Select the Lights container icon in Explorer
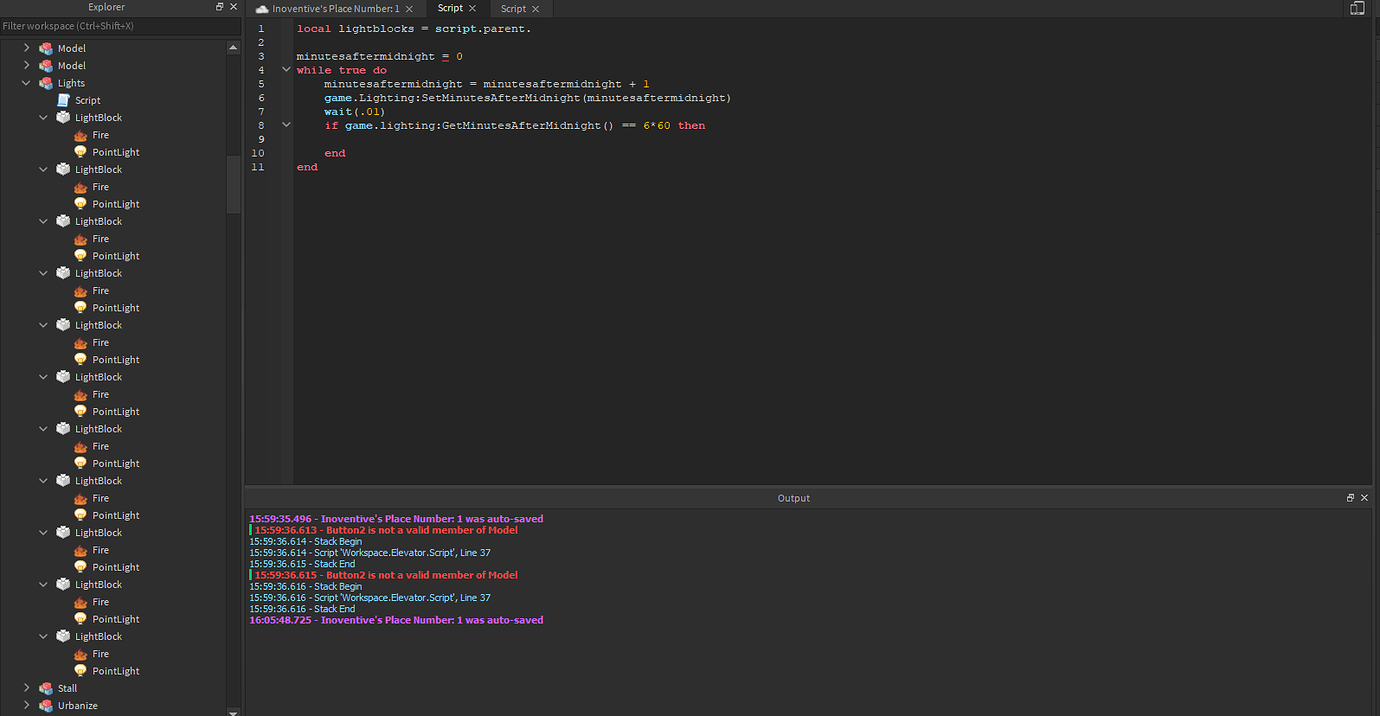This screenshot has width=1380, height=716. tap(48, 82)
